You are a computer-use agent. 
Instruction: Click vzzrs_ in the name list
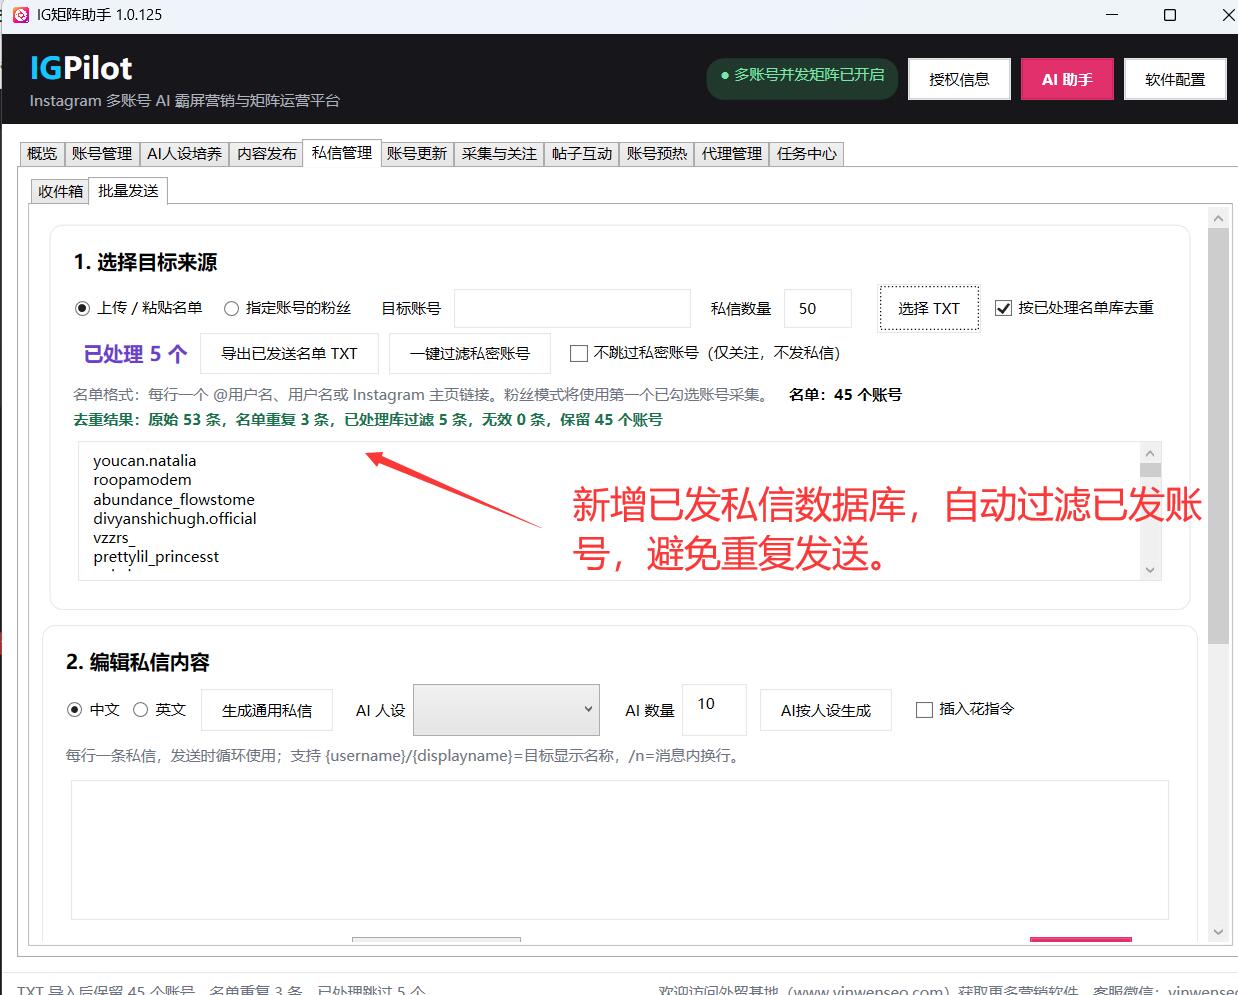coord(114,537)
